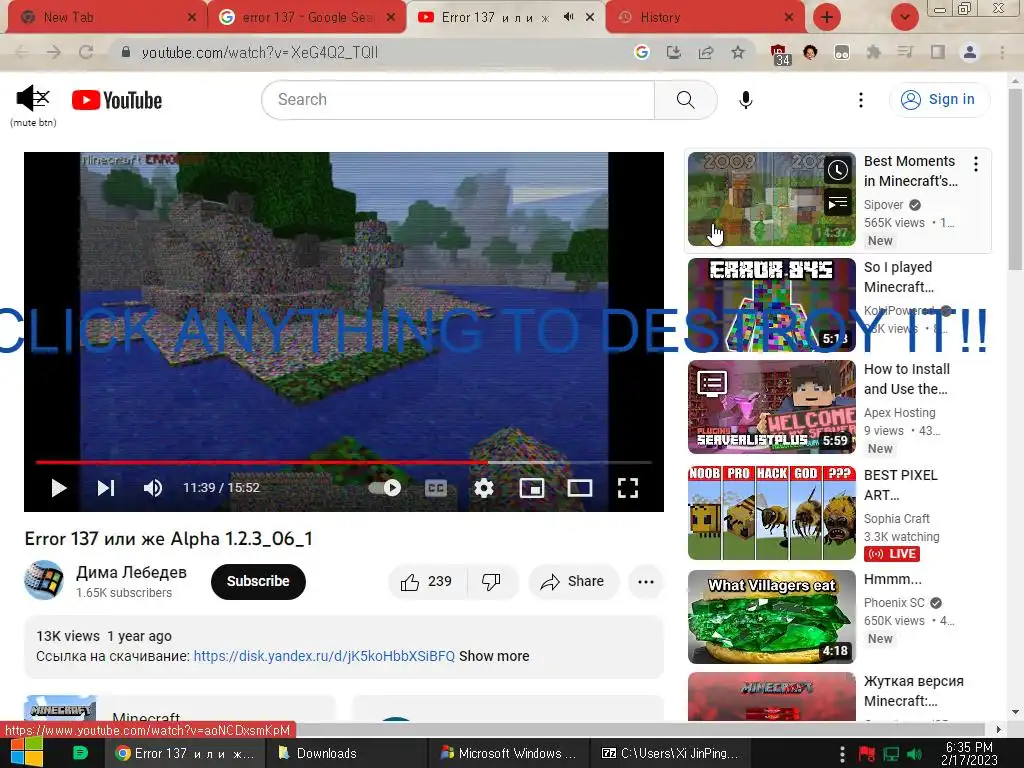Open Microsoft Windows taskbar window
The height and width of the screenshot is (768, 1024).
(508, 753)
